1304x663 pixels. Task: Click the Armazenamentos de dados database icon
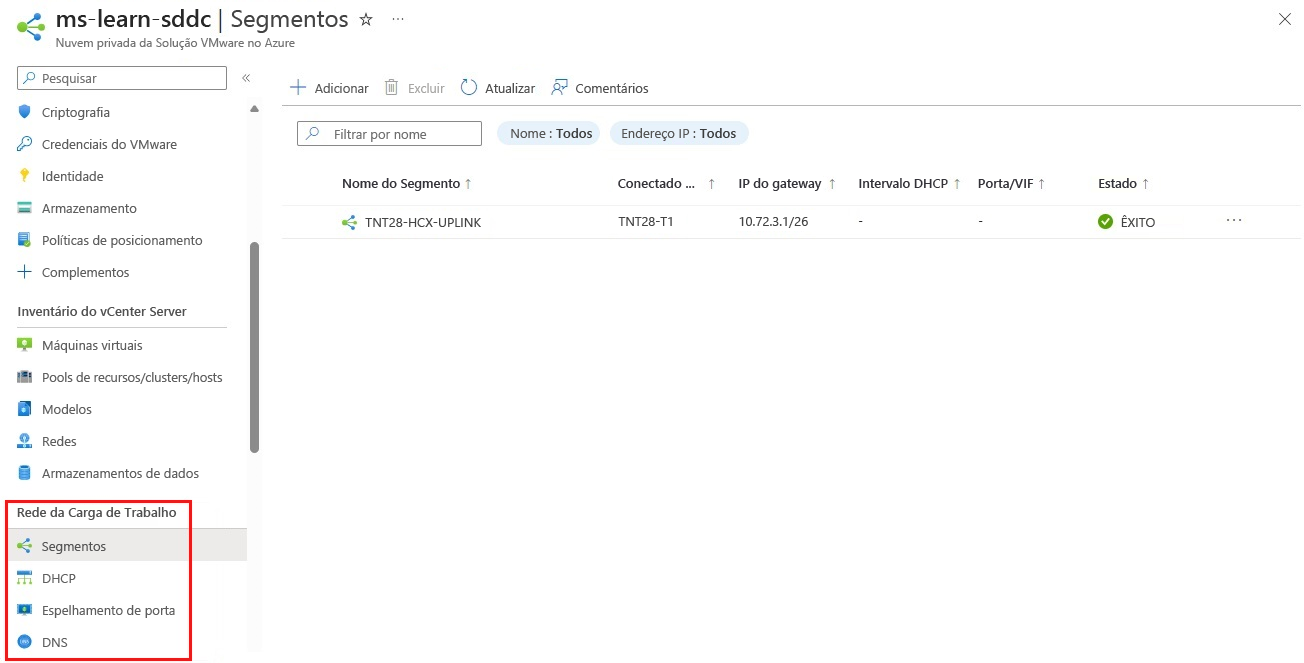point(25,473)
